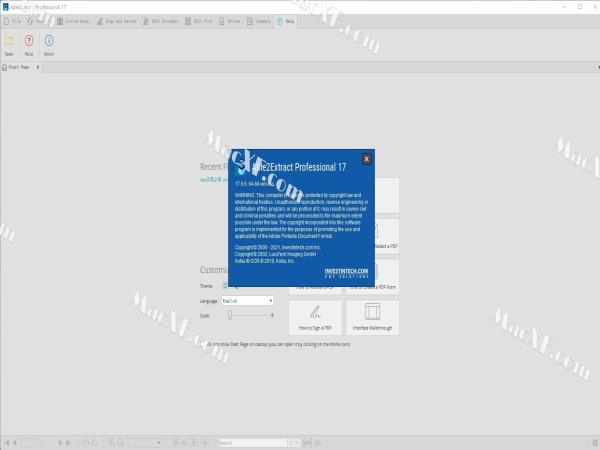
Task: Click the zoom in icon in bottom bar
Action: (120, 443)
